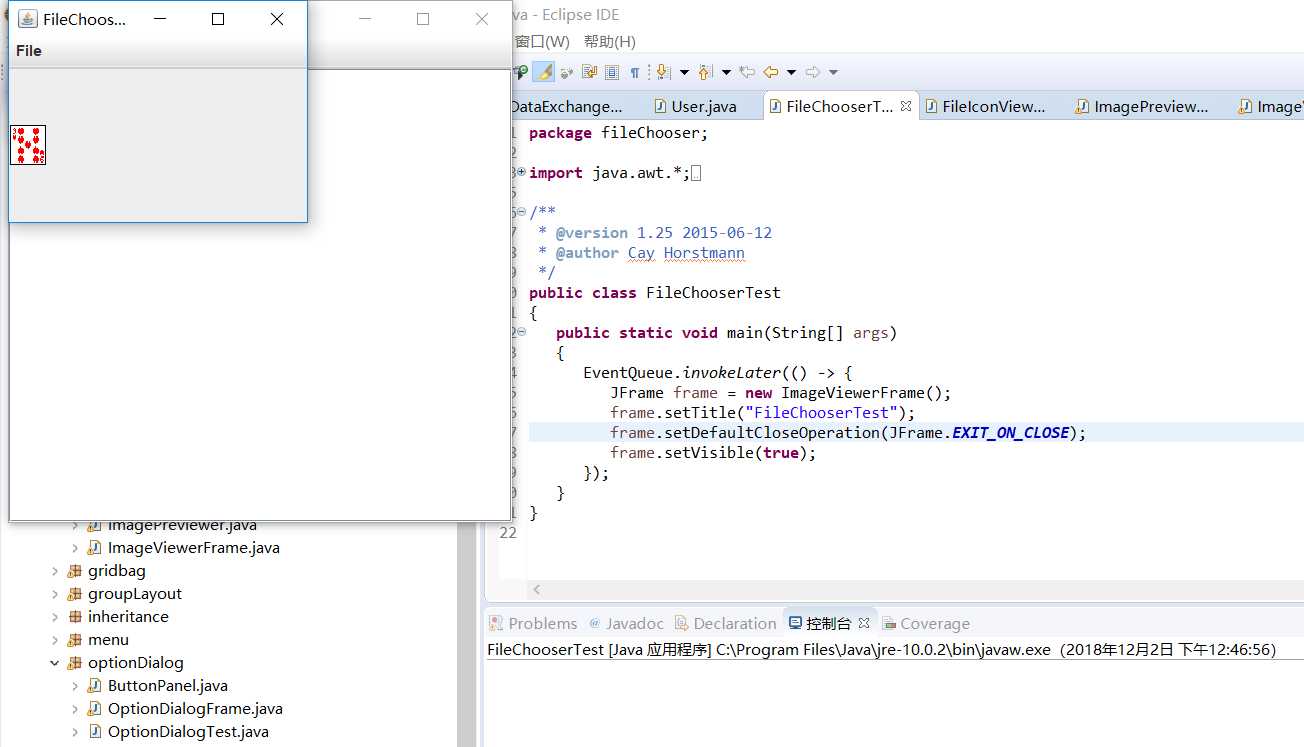
Task: Switch to FileIconView editor tab
Action: (984, 106)
